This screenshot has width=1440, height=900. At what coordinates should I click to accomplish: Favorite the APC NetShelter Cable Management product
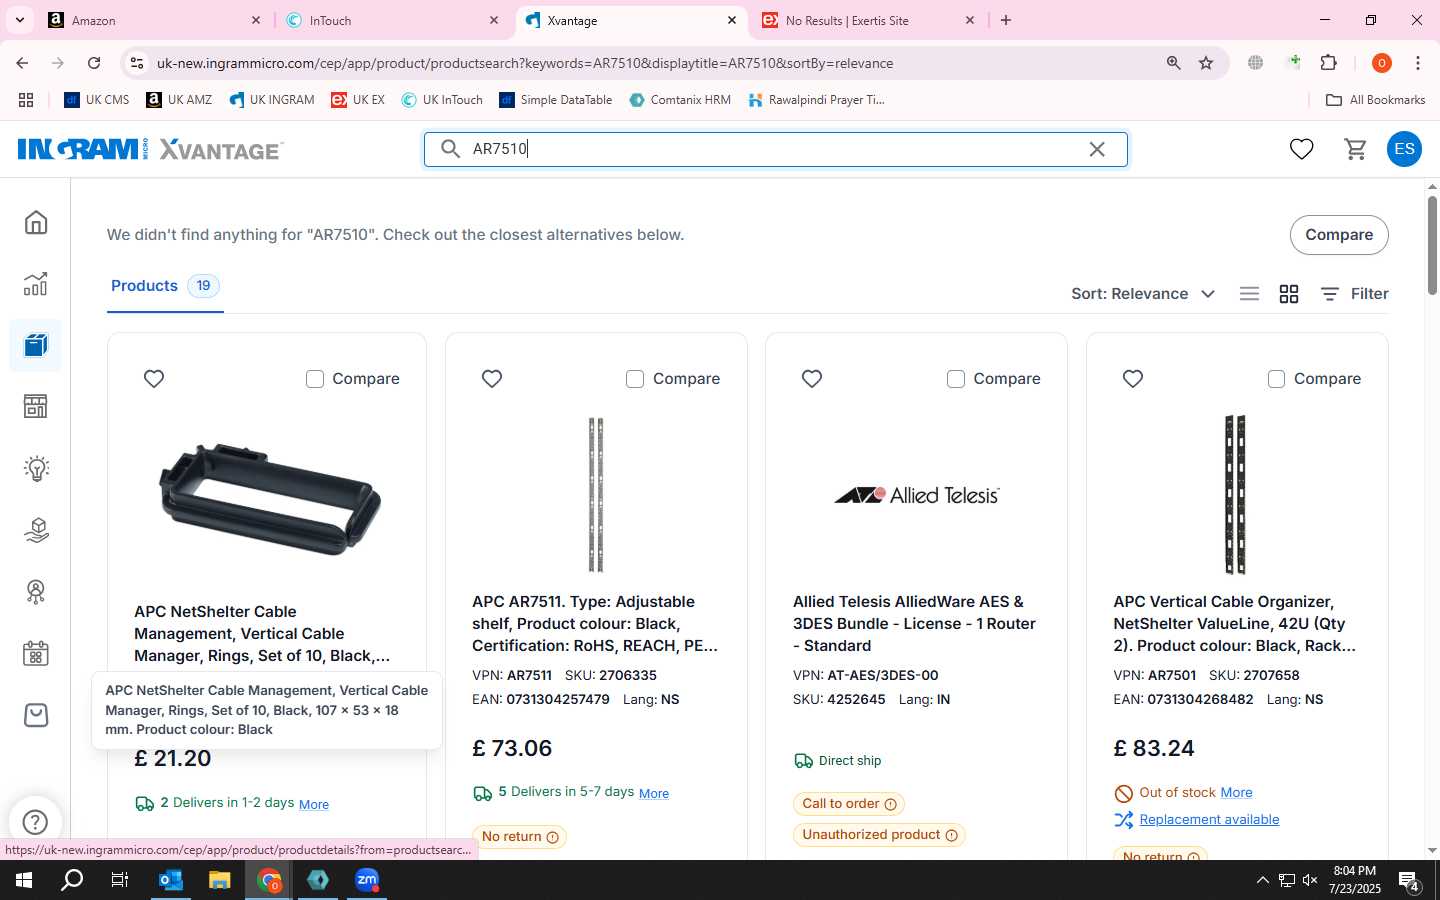coord(154,379)
